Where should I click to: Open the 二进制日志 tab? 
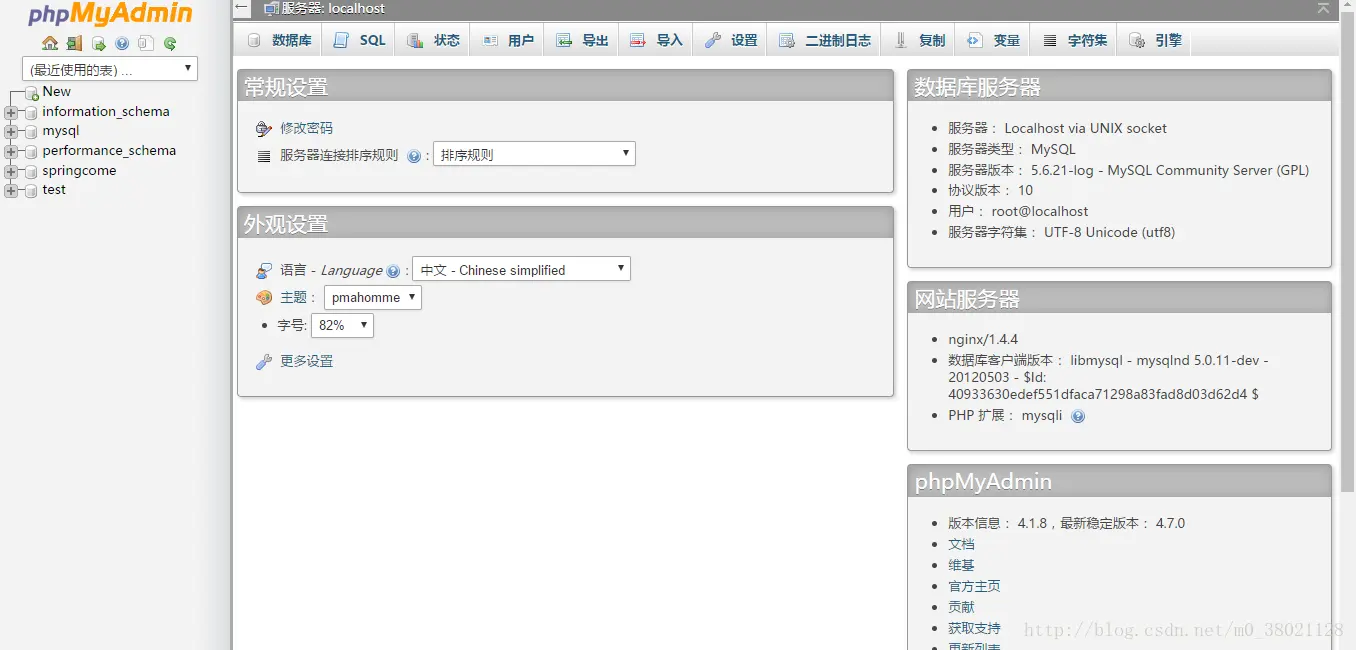tap(825, 40)
